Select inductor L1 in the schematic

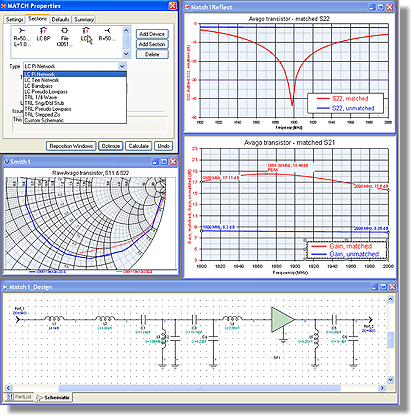[x=54, y=319]
